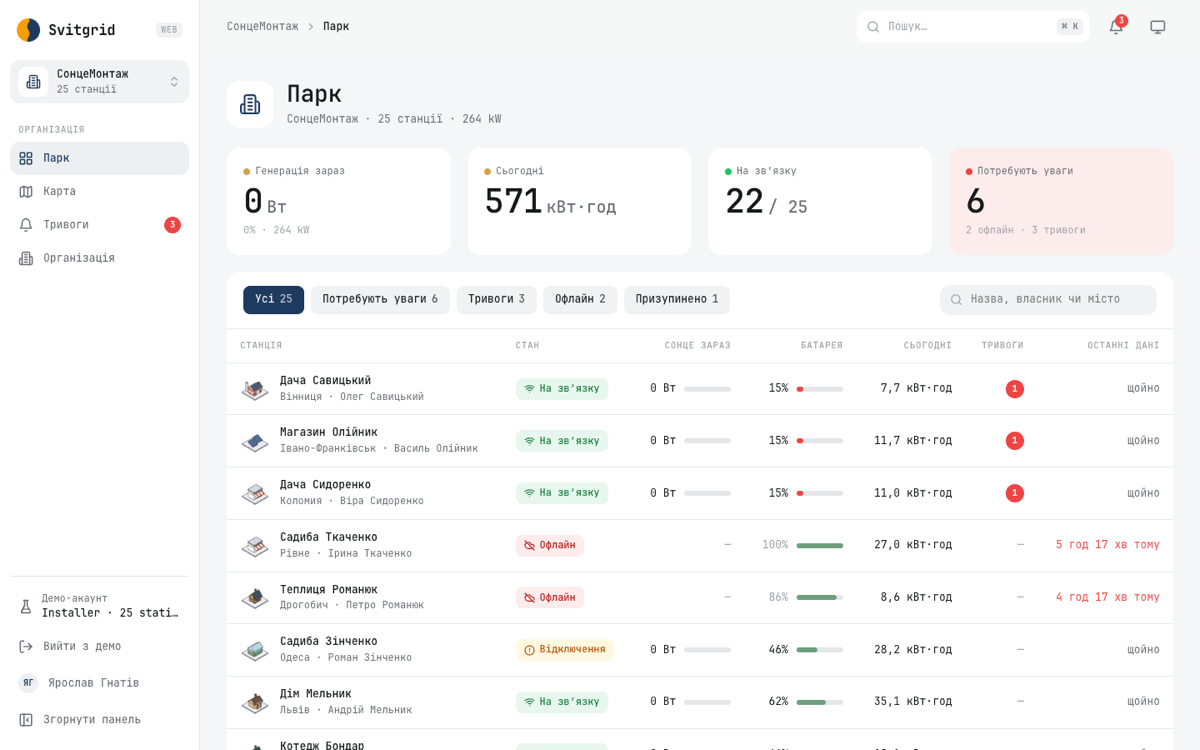Open notifications bell icon
Screen dimensions: 1200x750
click(x=1116, y=27)
